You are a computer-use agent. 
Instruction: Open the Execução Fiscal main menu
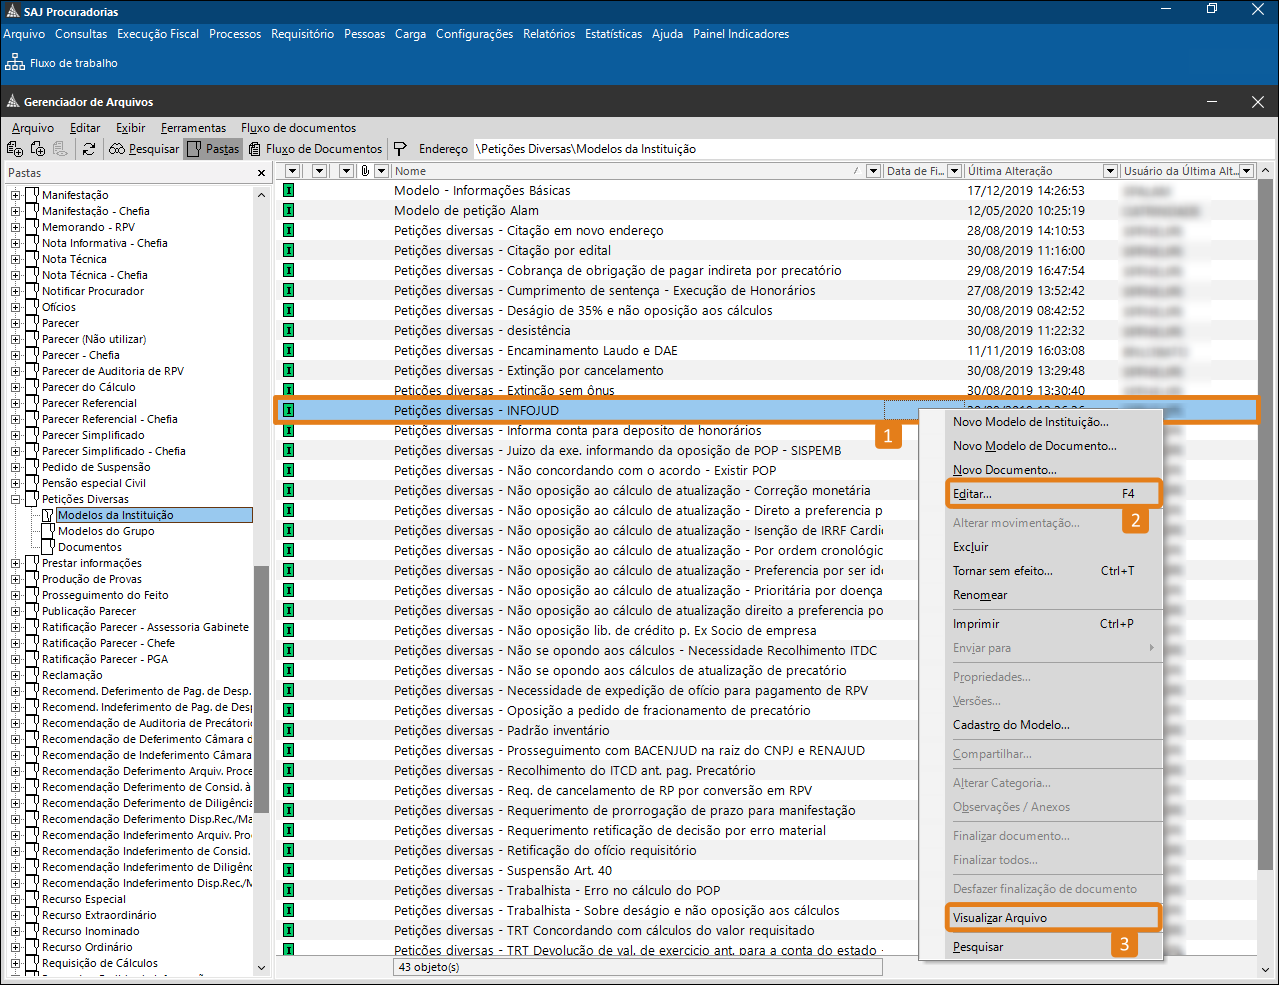[158, 34]
